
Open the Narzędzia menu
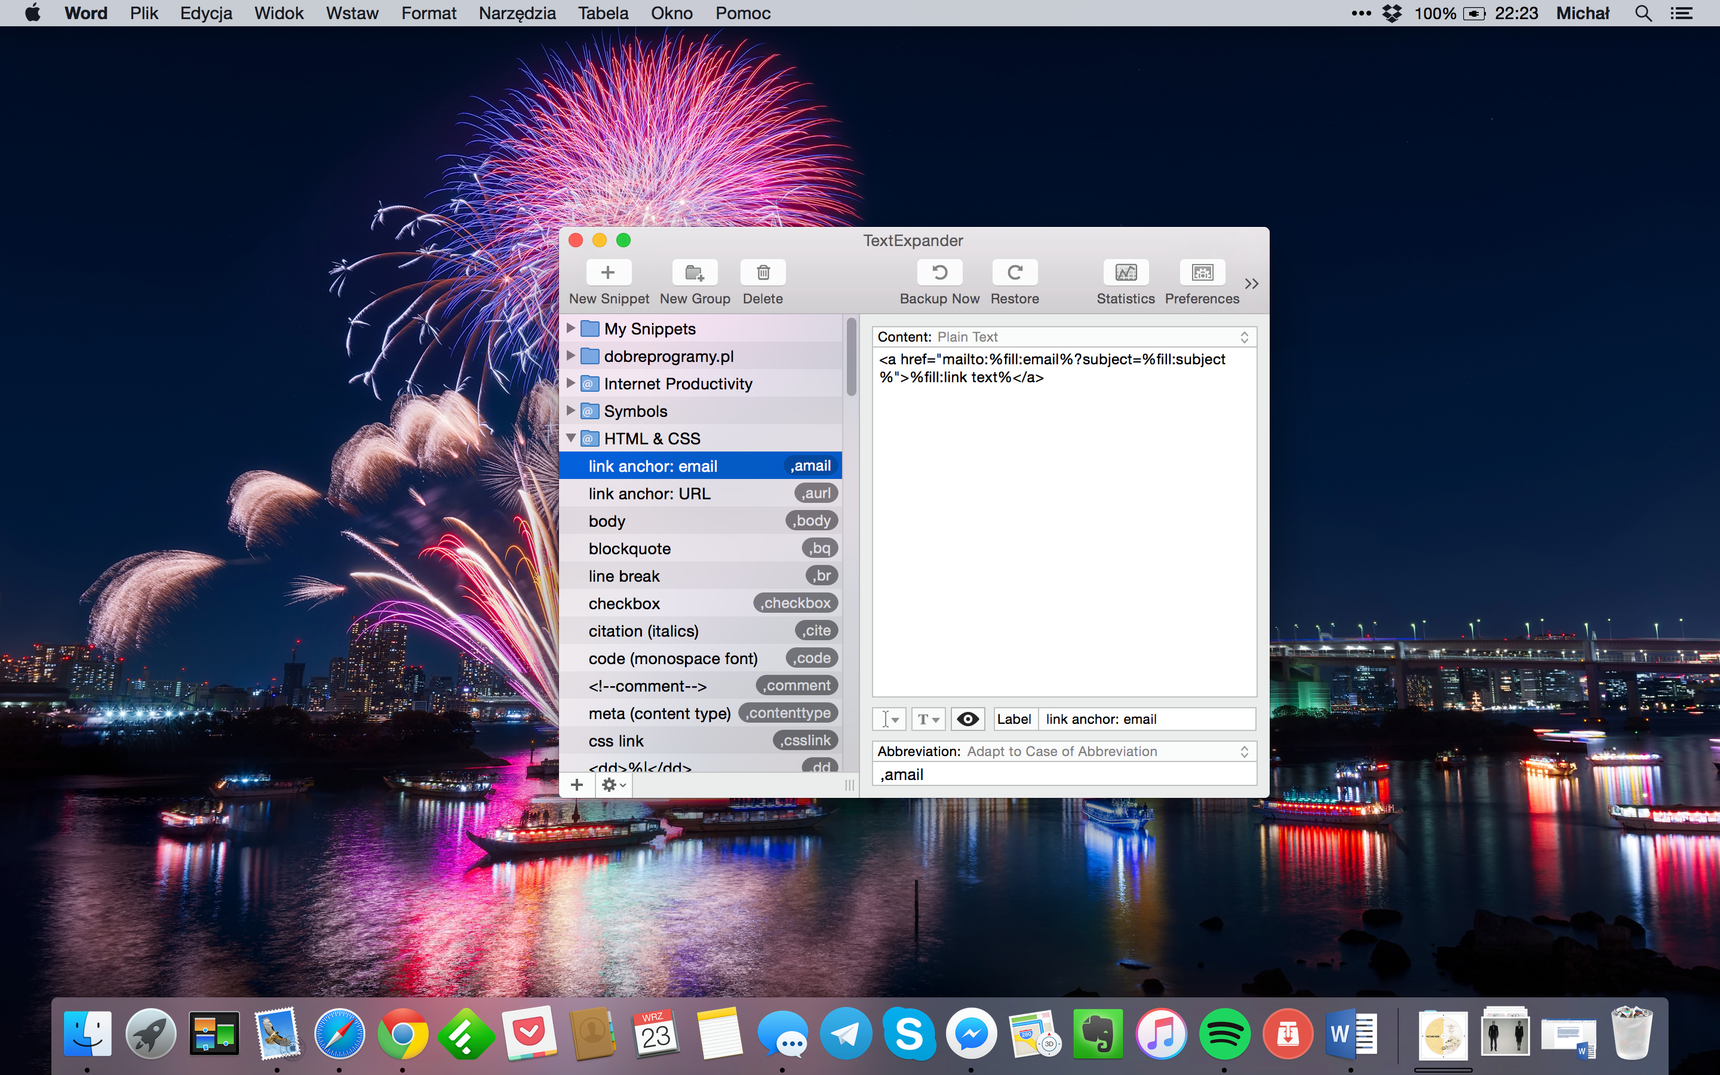coord(517,13)
